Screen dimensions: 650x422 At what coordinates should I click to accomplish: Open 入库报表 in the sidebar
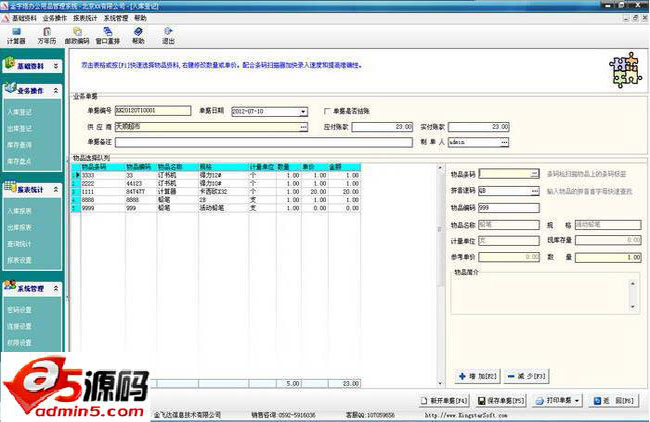[x=19, y=211]
